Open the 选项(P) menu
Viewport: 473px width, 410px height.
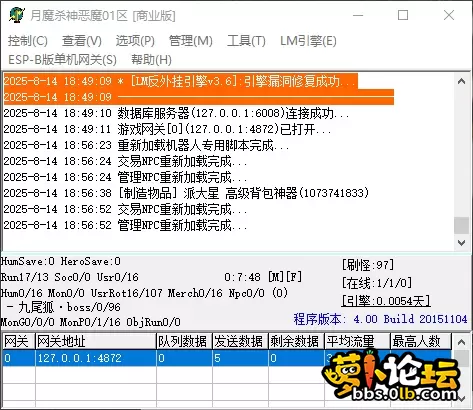(x=135, y=41)
